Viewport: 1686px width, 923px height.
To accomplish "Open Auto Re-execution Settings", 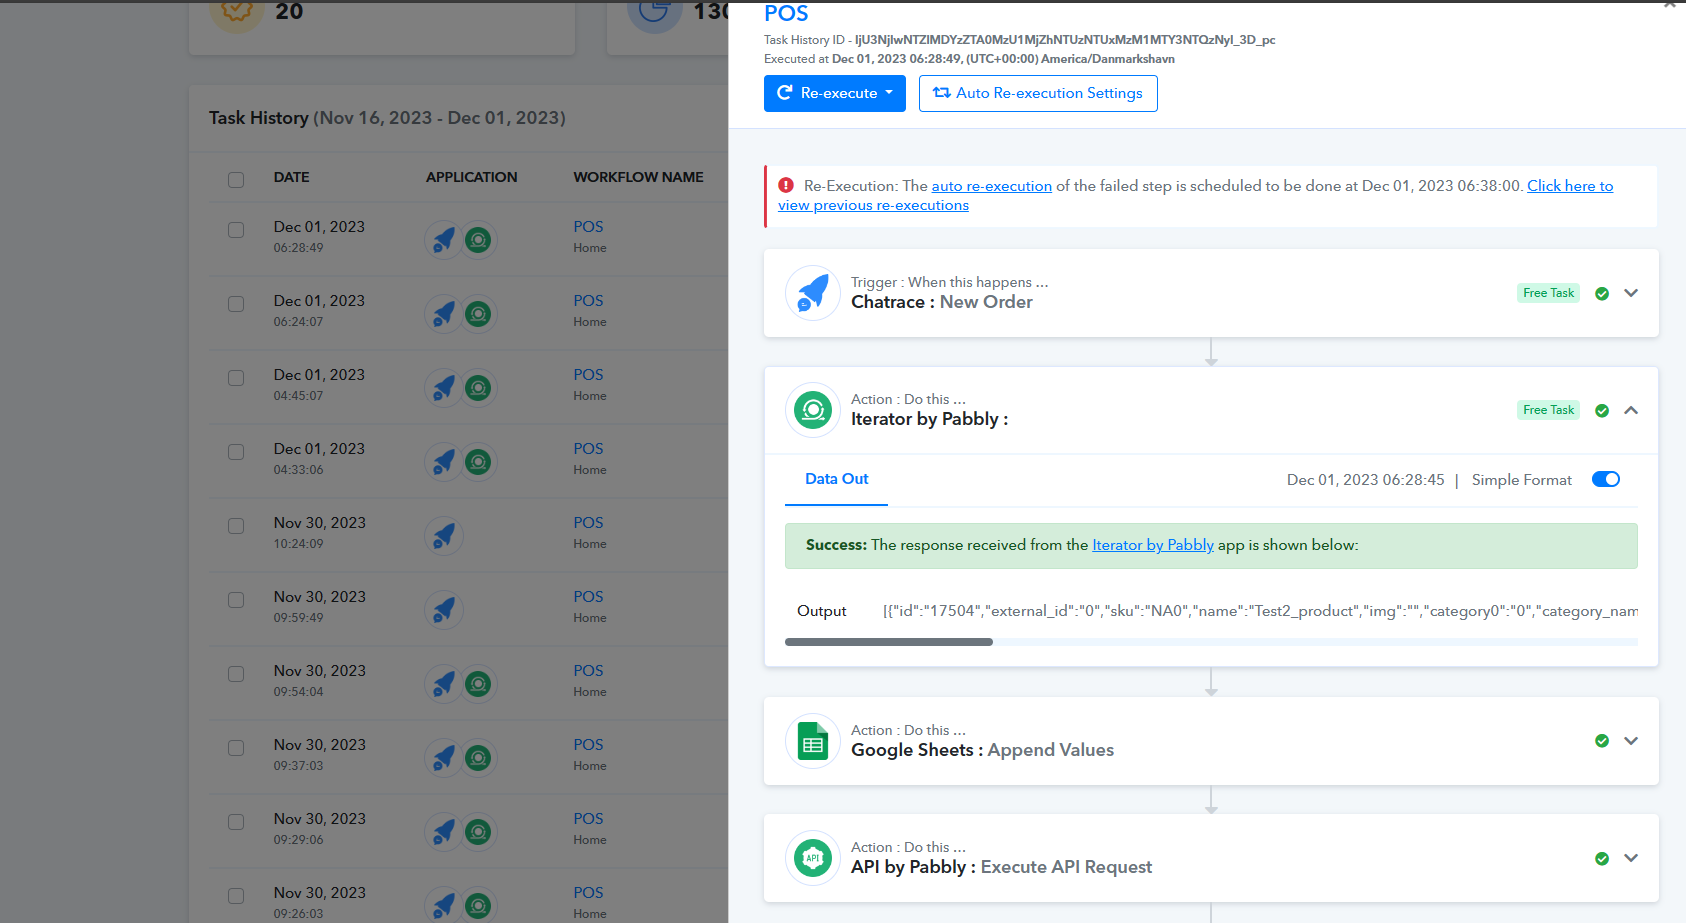I will [1038, 93].
